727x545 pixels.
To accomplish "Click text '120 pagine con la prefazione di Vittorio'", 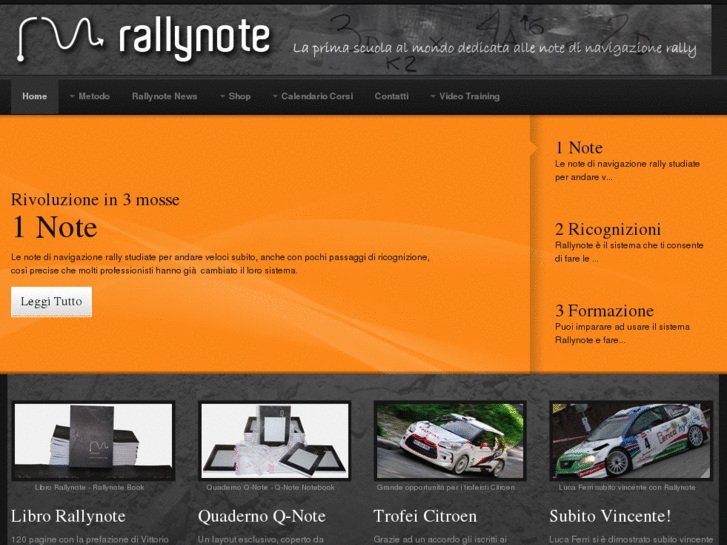I will [x=89, y=539].
